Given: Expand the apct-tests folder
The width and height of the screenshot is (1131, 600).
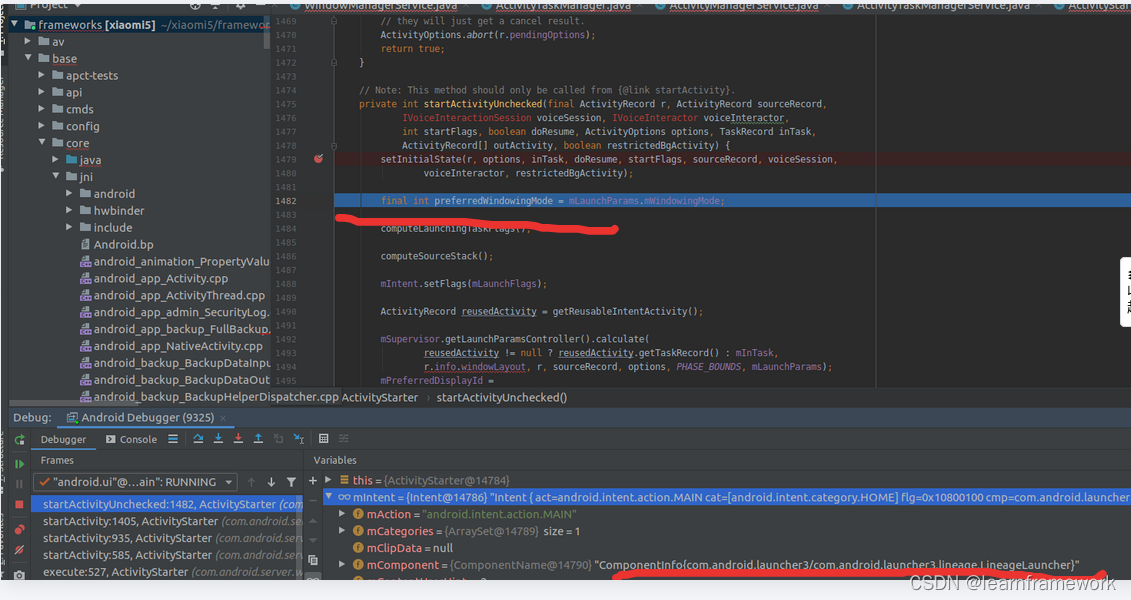Looking at the screenshot, I should tap(42, 75).
